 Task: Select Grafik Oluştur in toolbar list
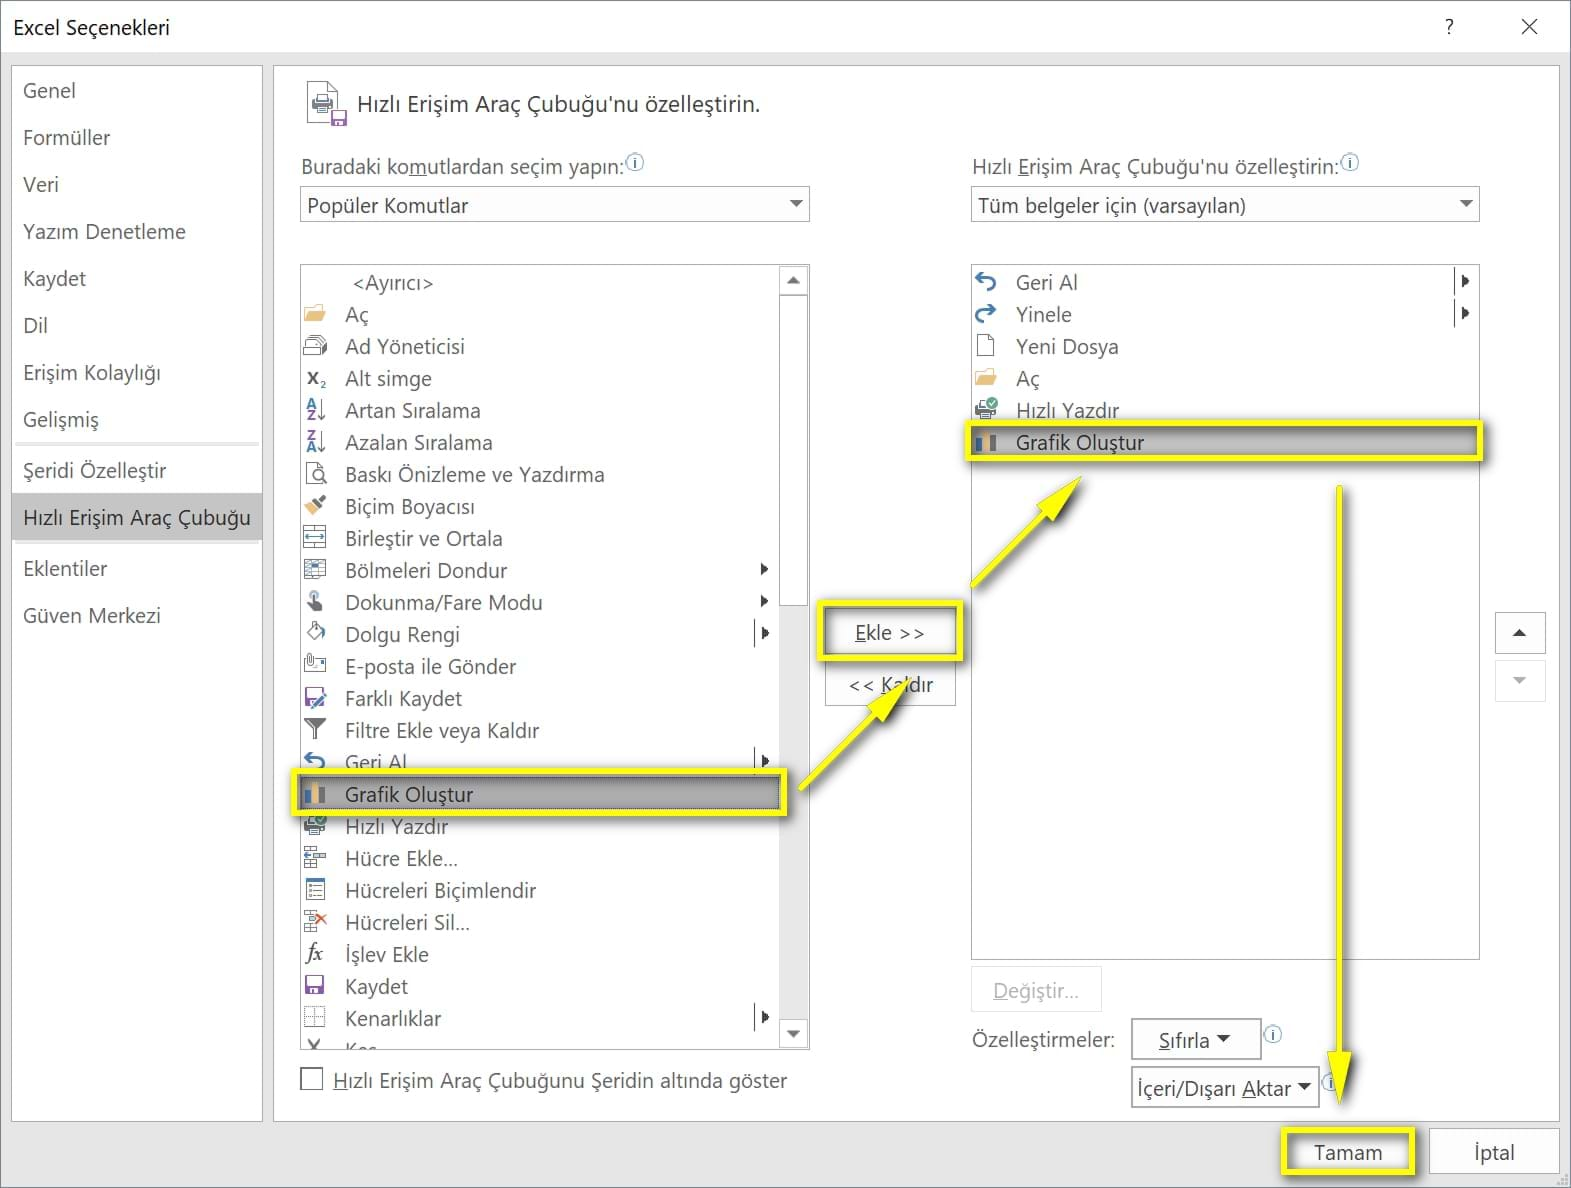click(x=1224, y=442)
